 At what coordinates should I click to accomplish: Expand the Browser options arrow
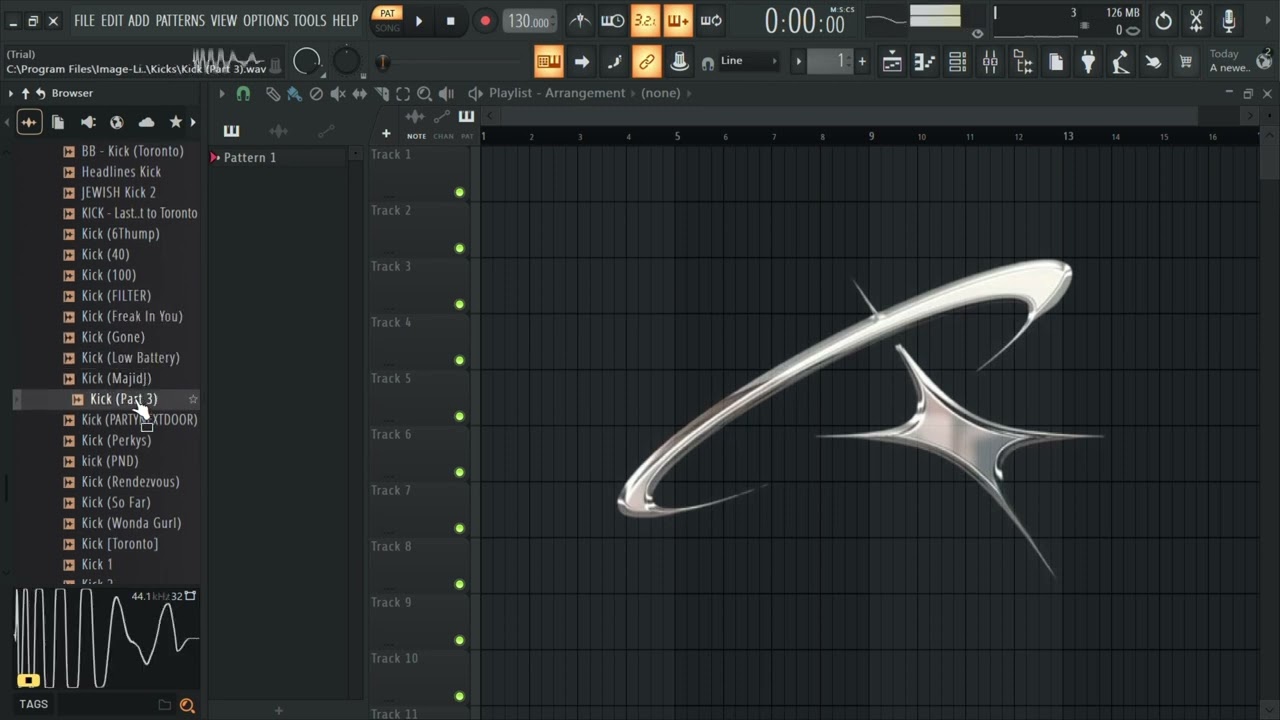click(11, 93)
